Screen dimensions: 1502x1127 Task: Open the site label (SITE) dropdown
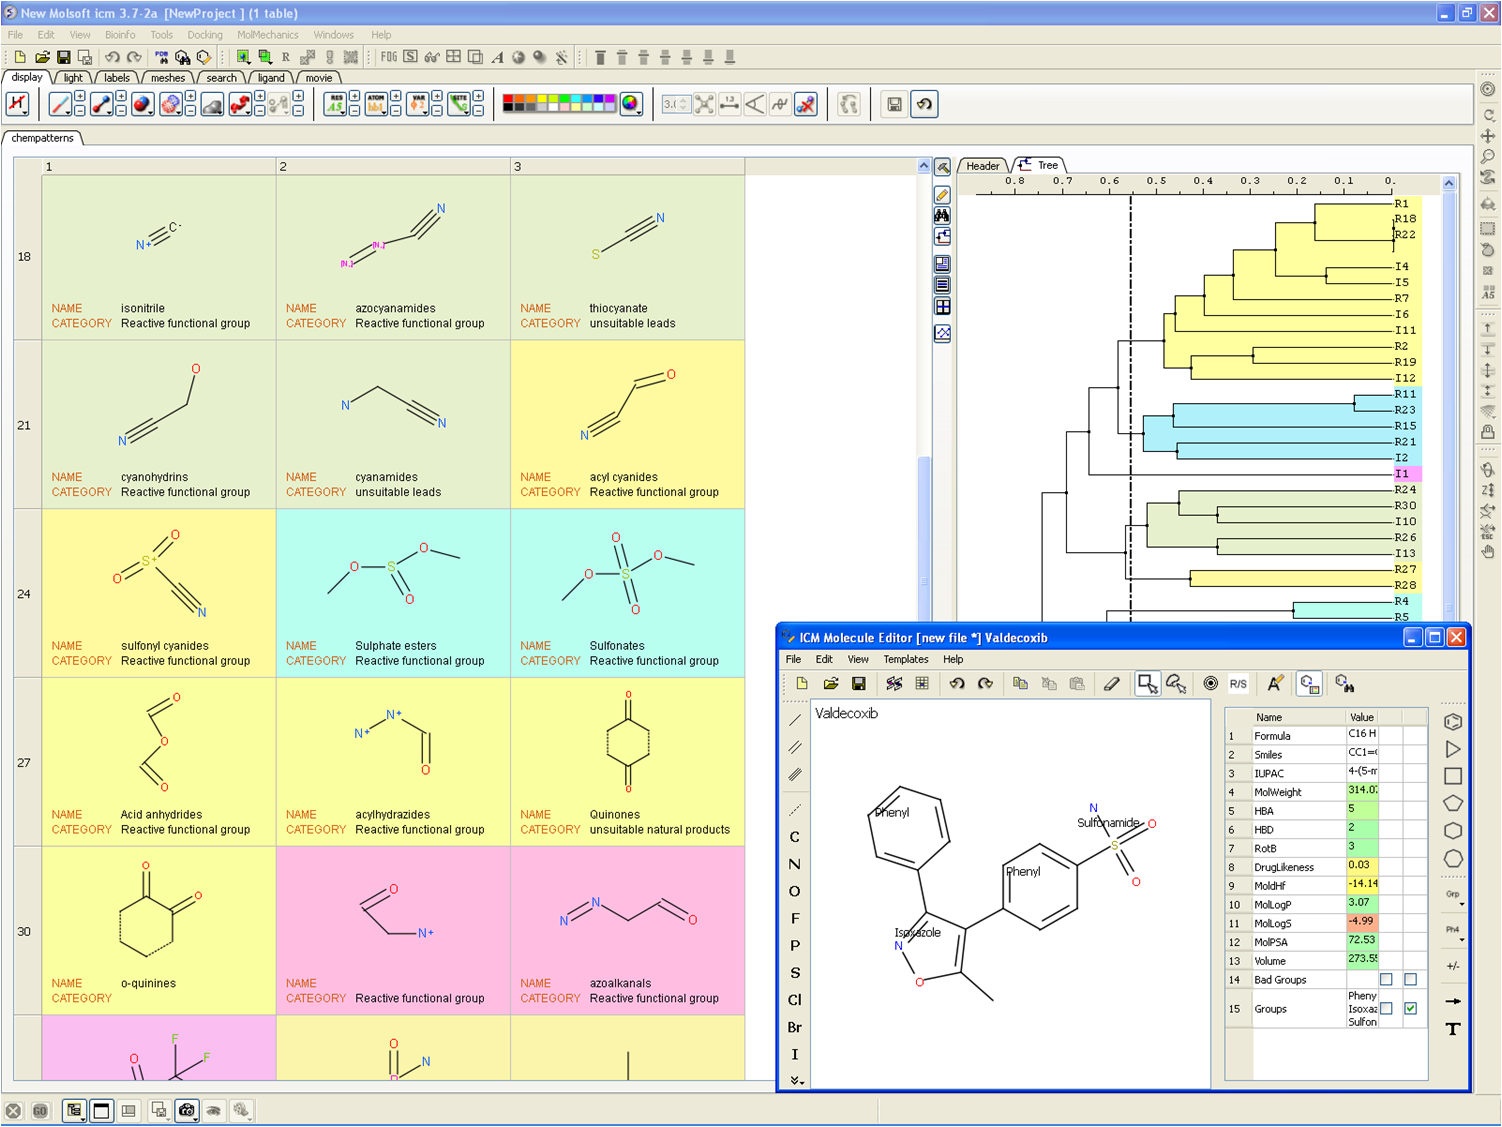pyautogui.click(x=459, y=104)
